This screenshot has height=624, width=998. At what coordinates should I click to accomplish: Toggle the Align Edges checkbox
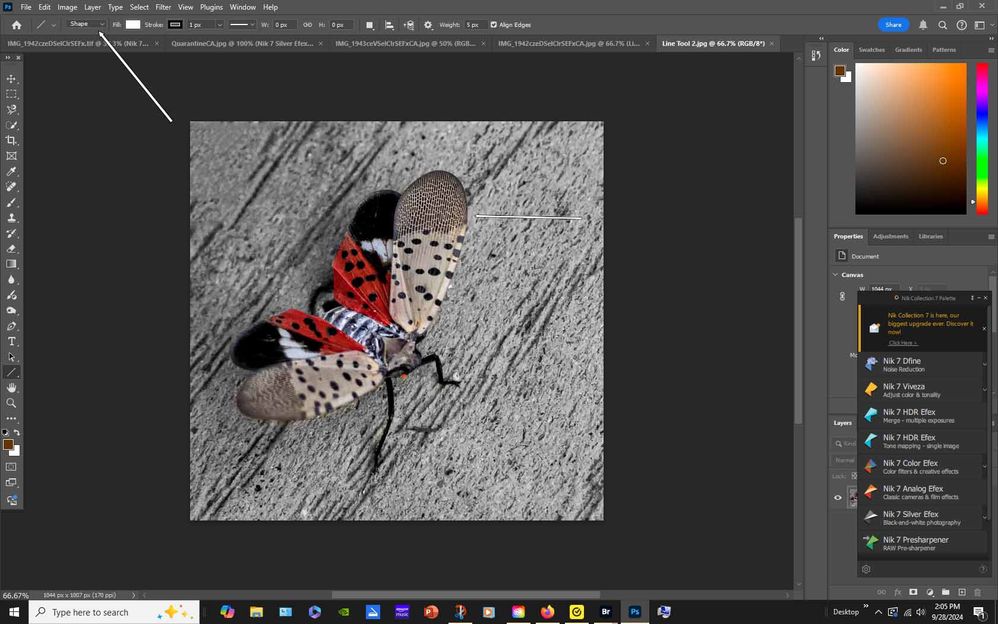[x=493, y=24]
